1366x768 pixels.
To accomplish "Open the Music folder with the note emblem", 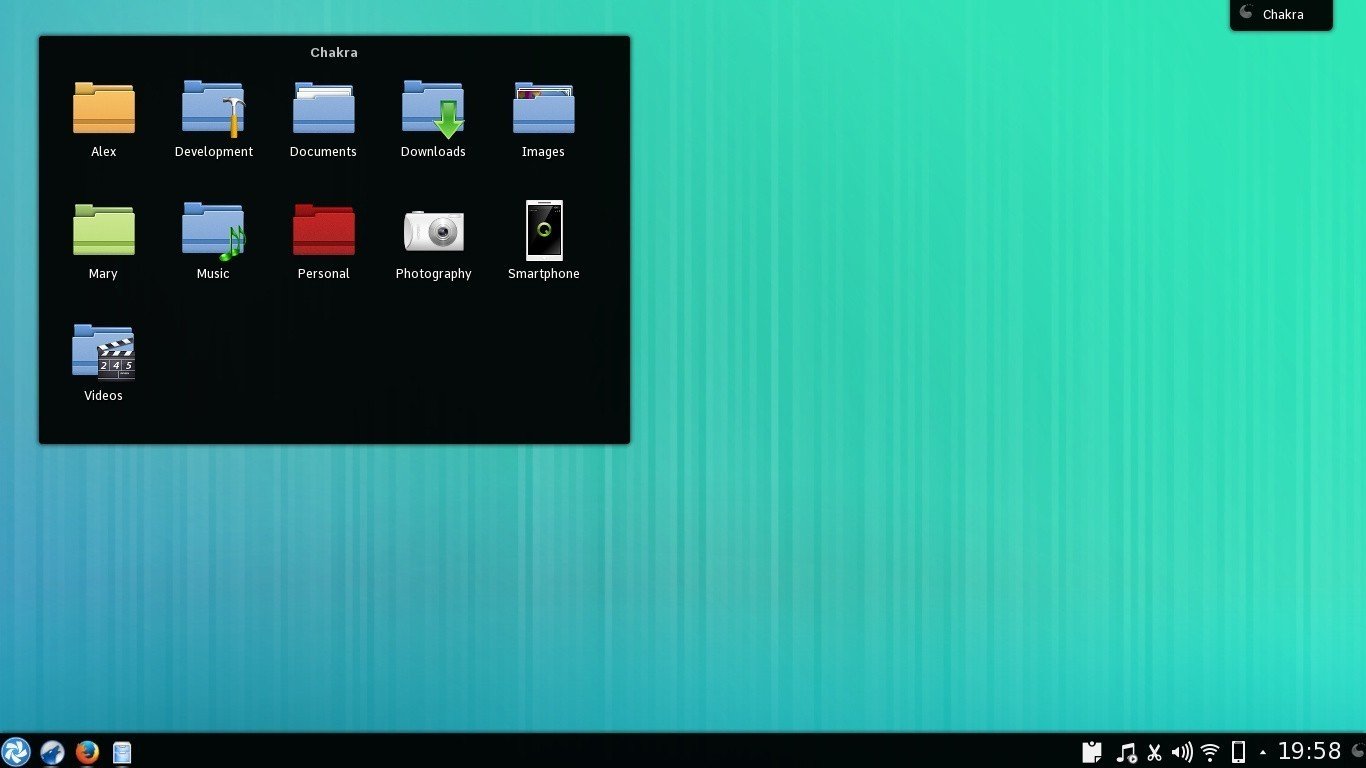I will [x=213, y=231].
